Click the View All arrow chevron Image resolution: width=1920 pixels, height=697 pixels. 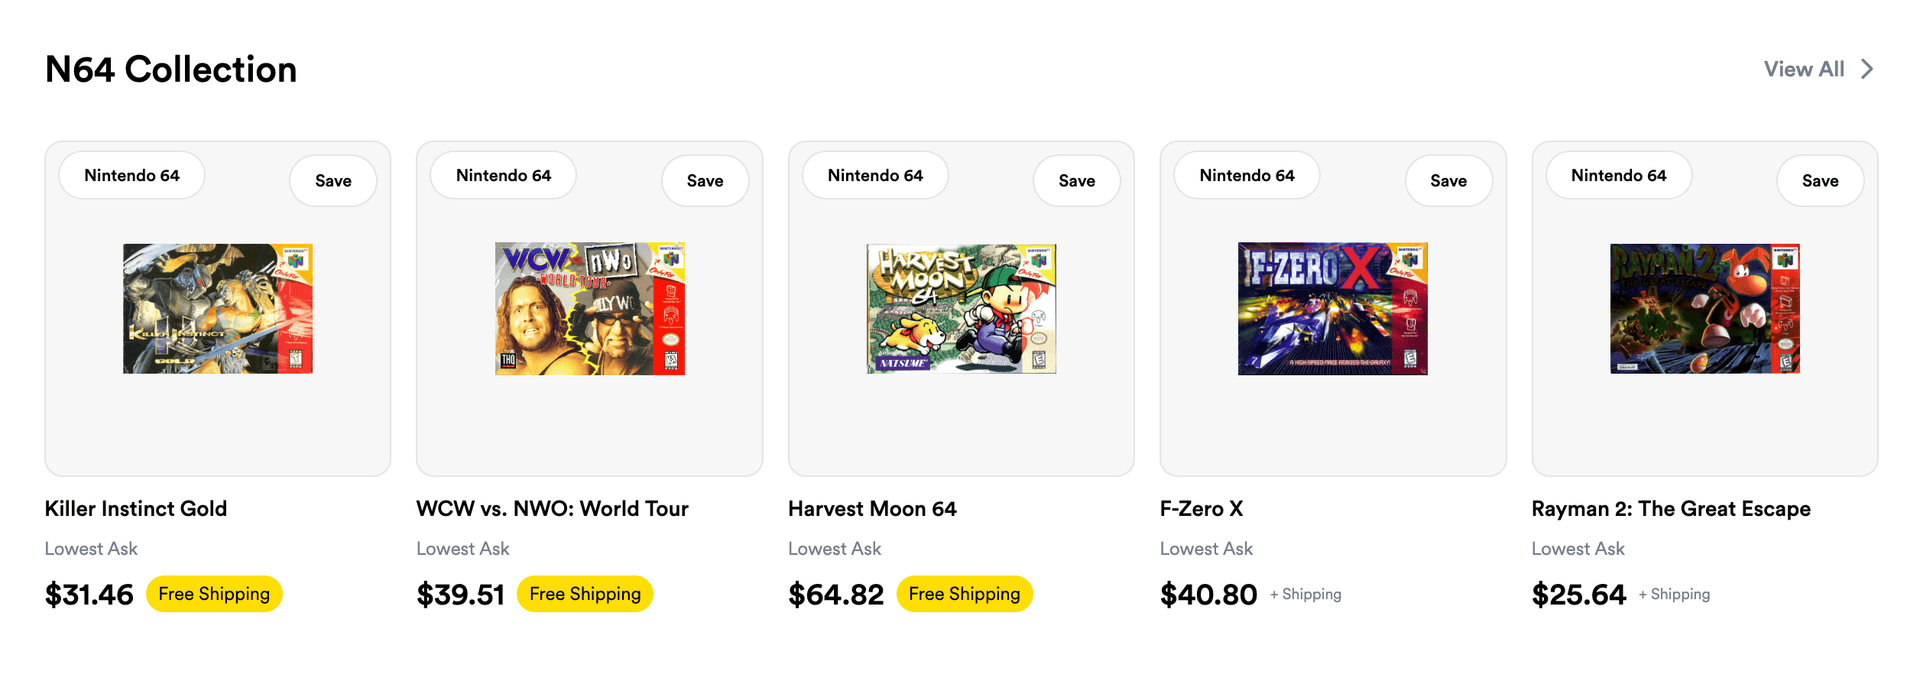tap(1867, 69)
